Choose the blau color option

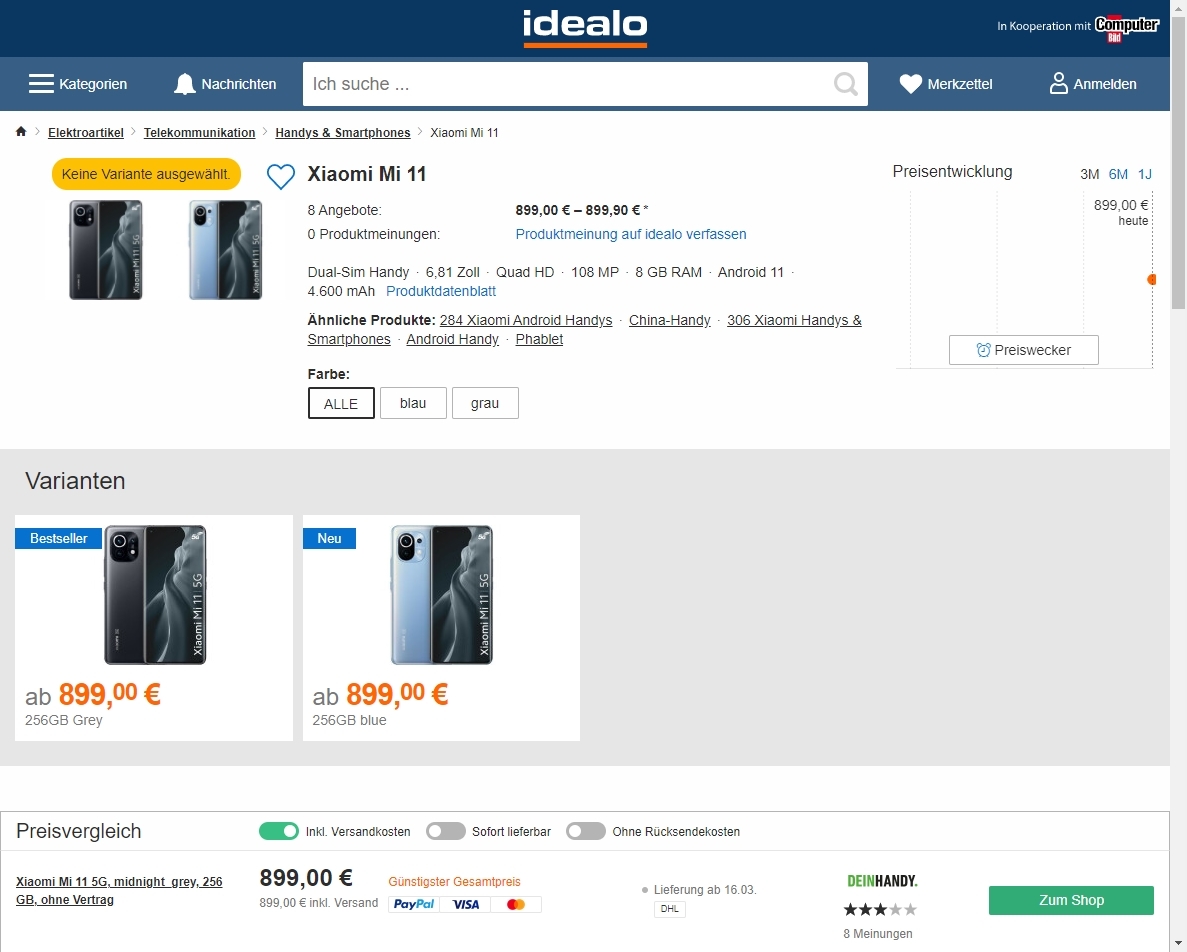(413, 403)
